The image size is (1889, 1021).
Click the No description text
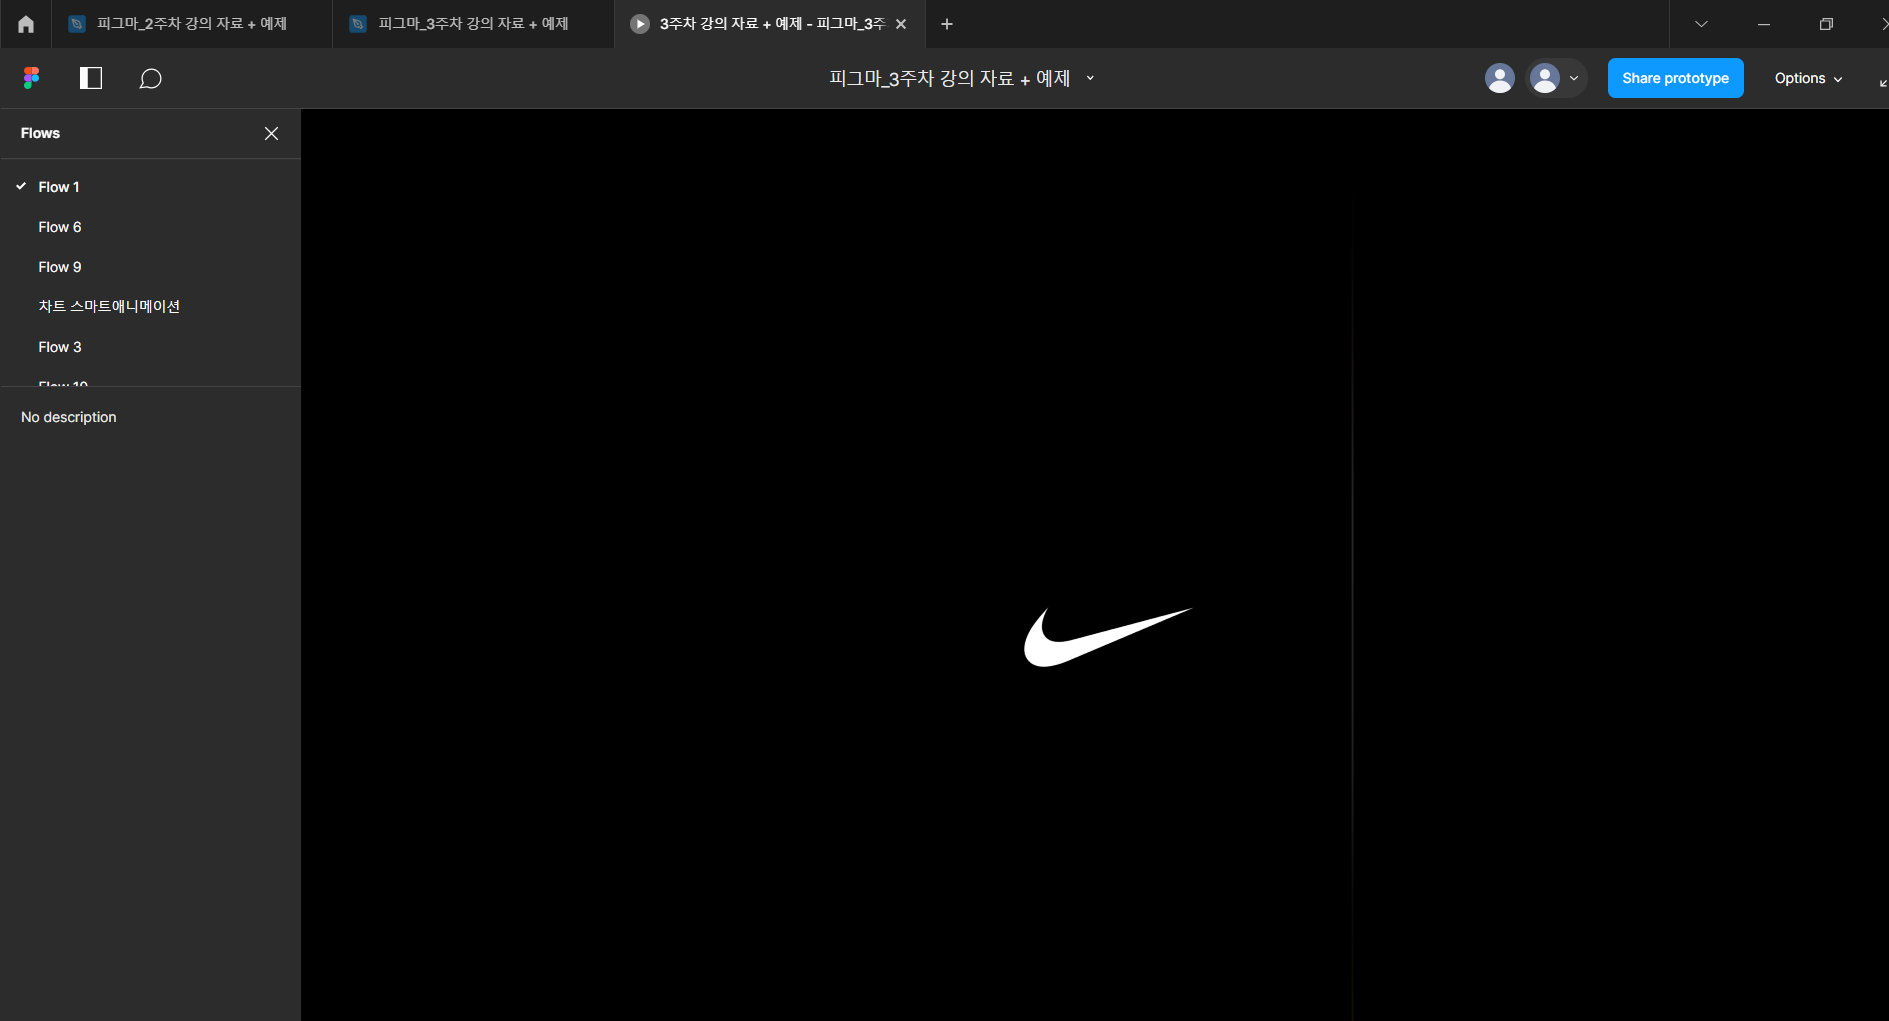point(69,417)
